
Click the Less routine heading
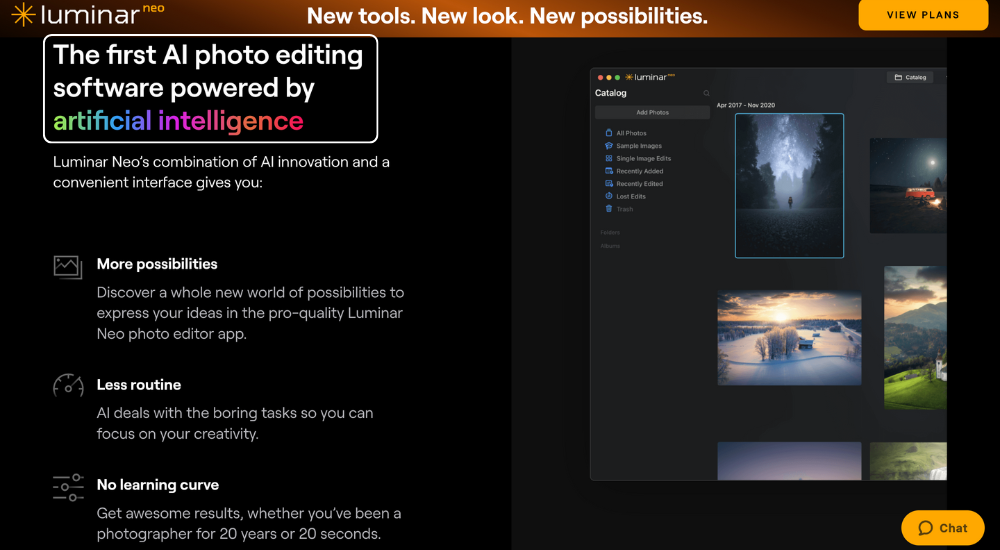pyautogui.click(x=139, y=385)
